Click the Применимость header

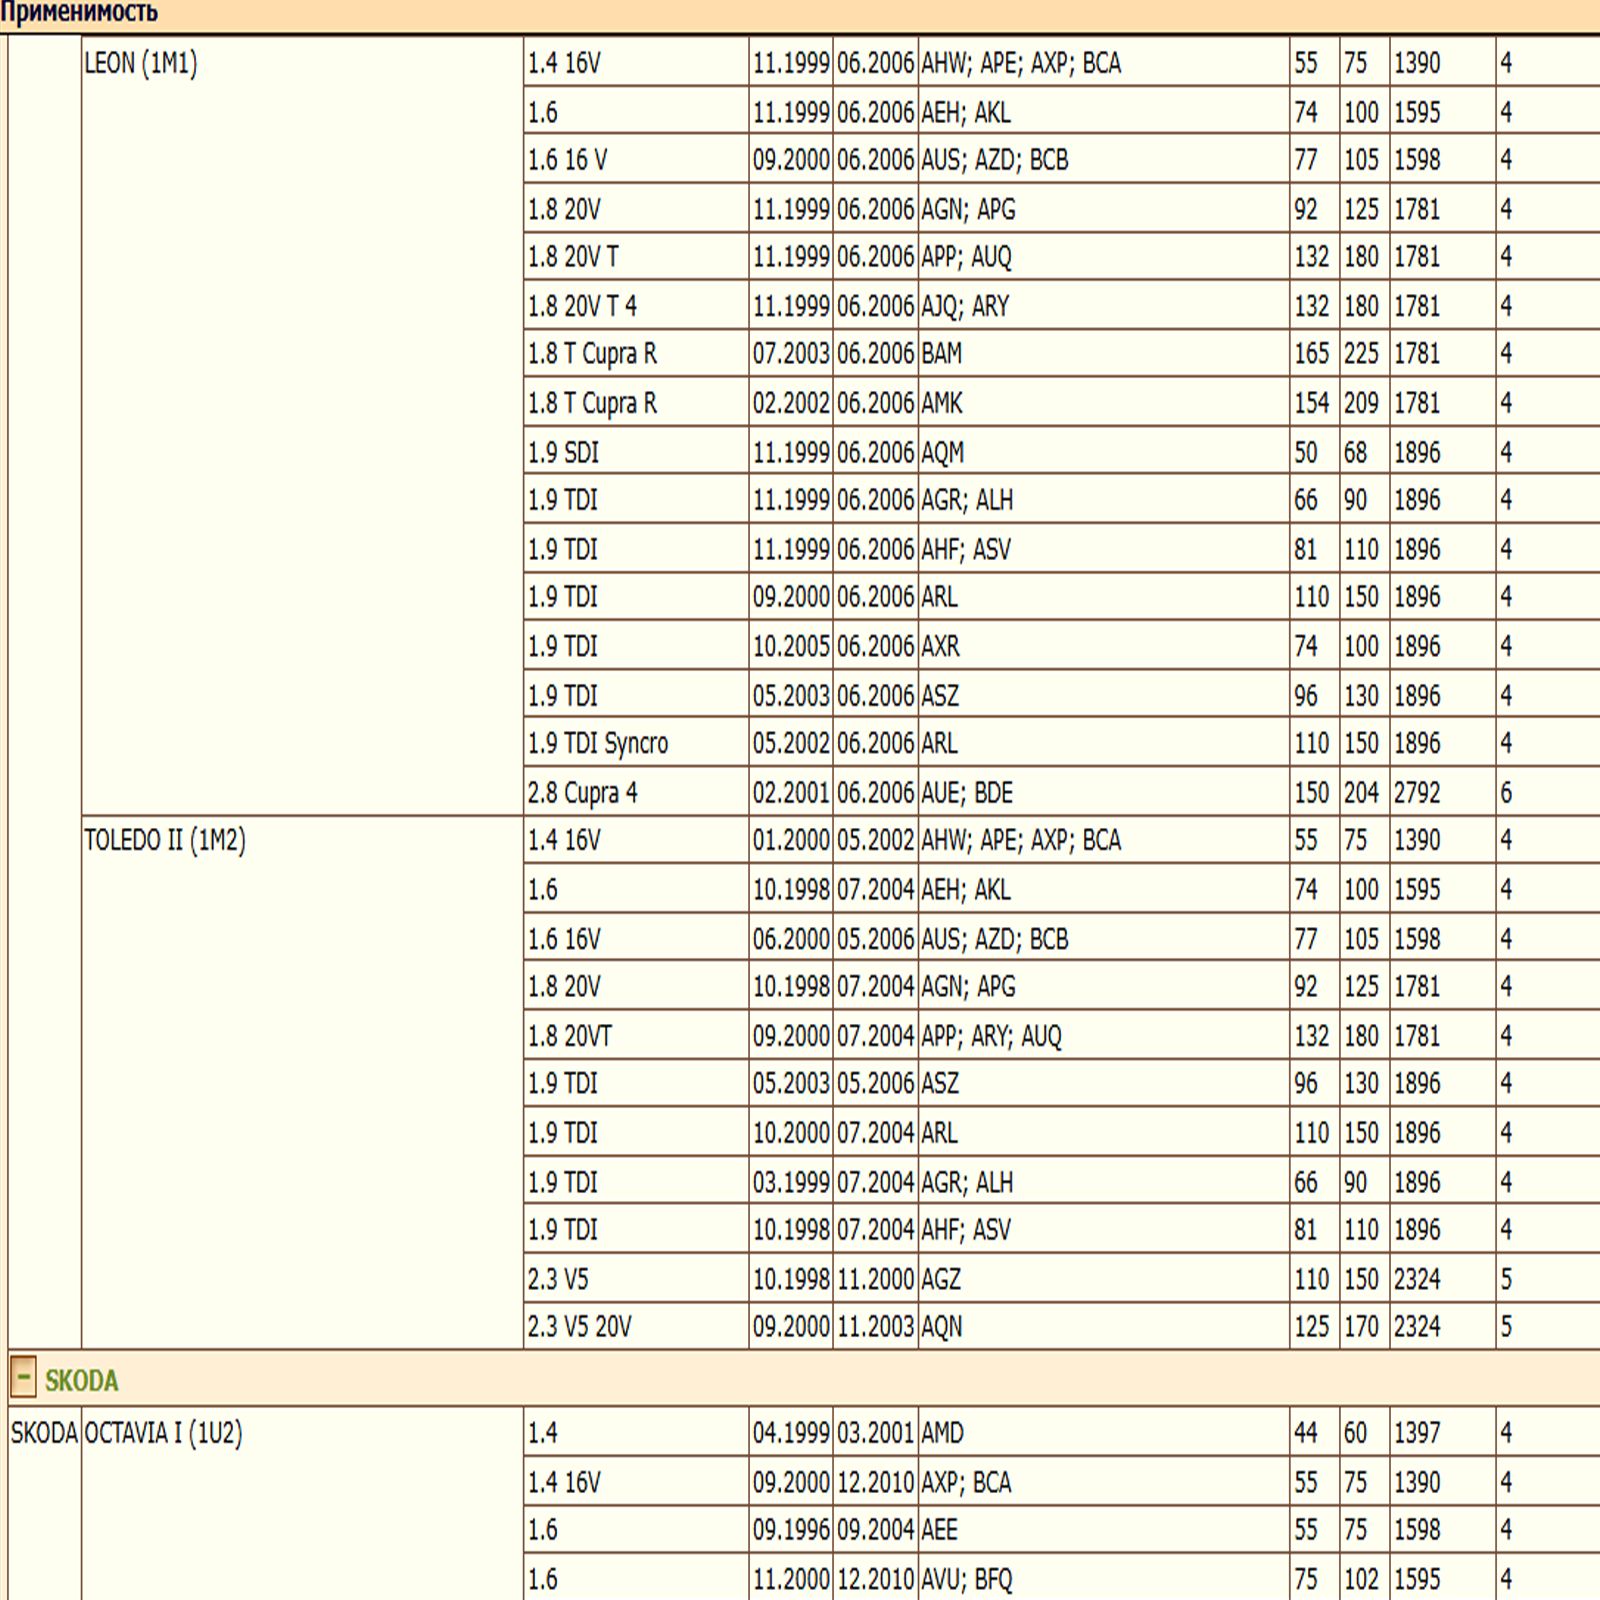[x=79, y=13]
